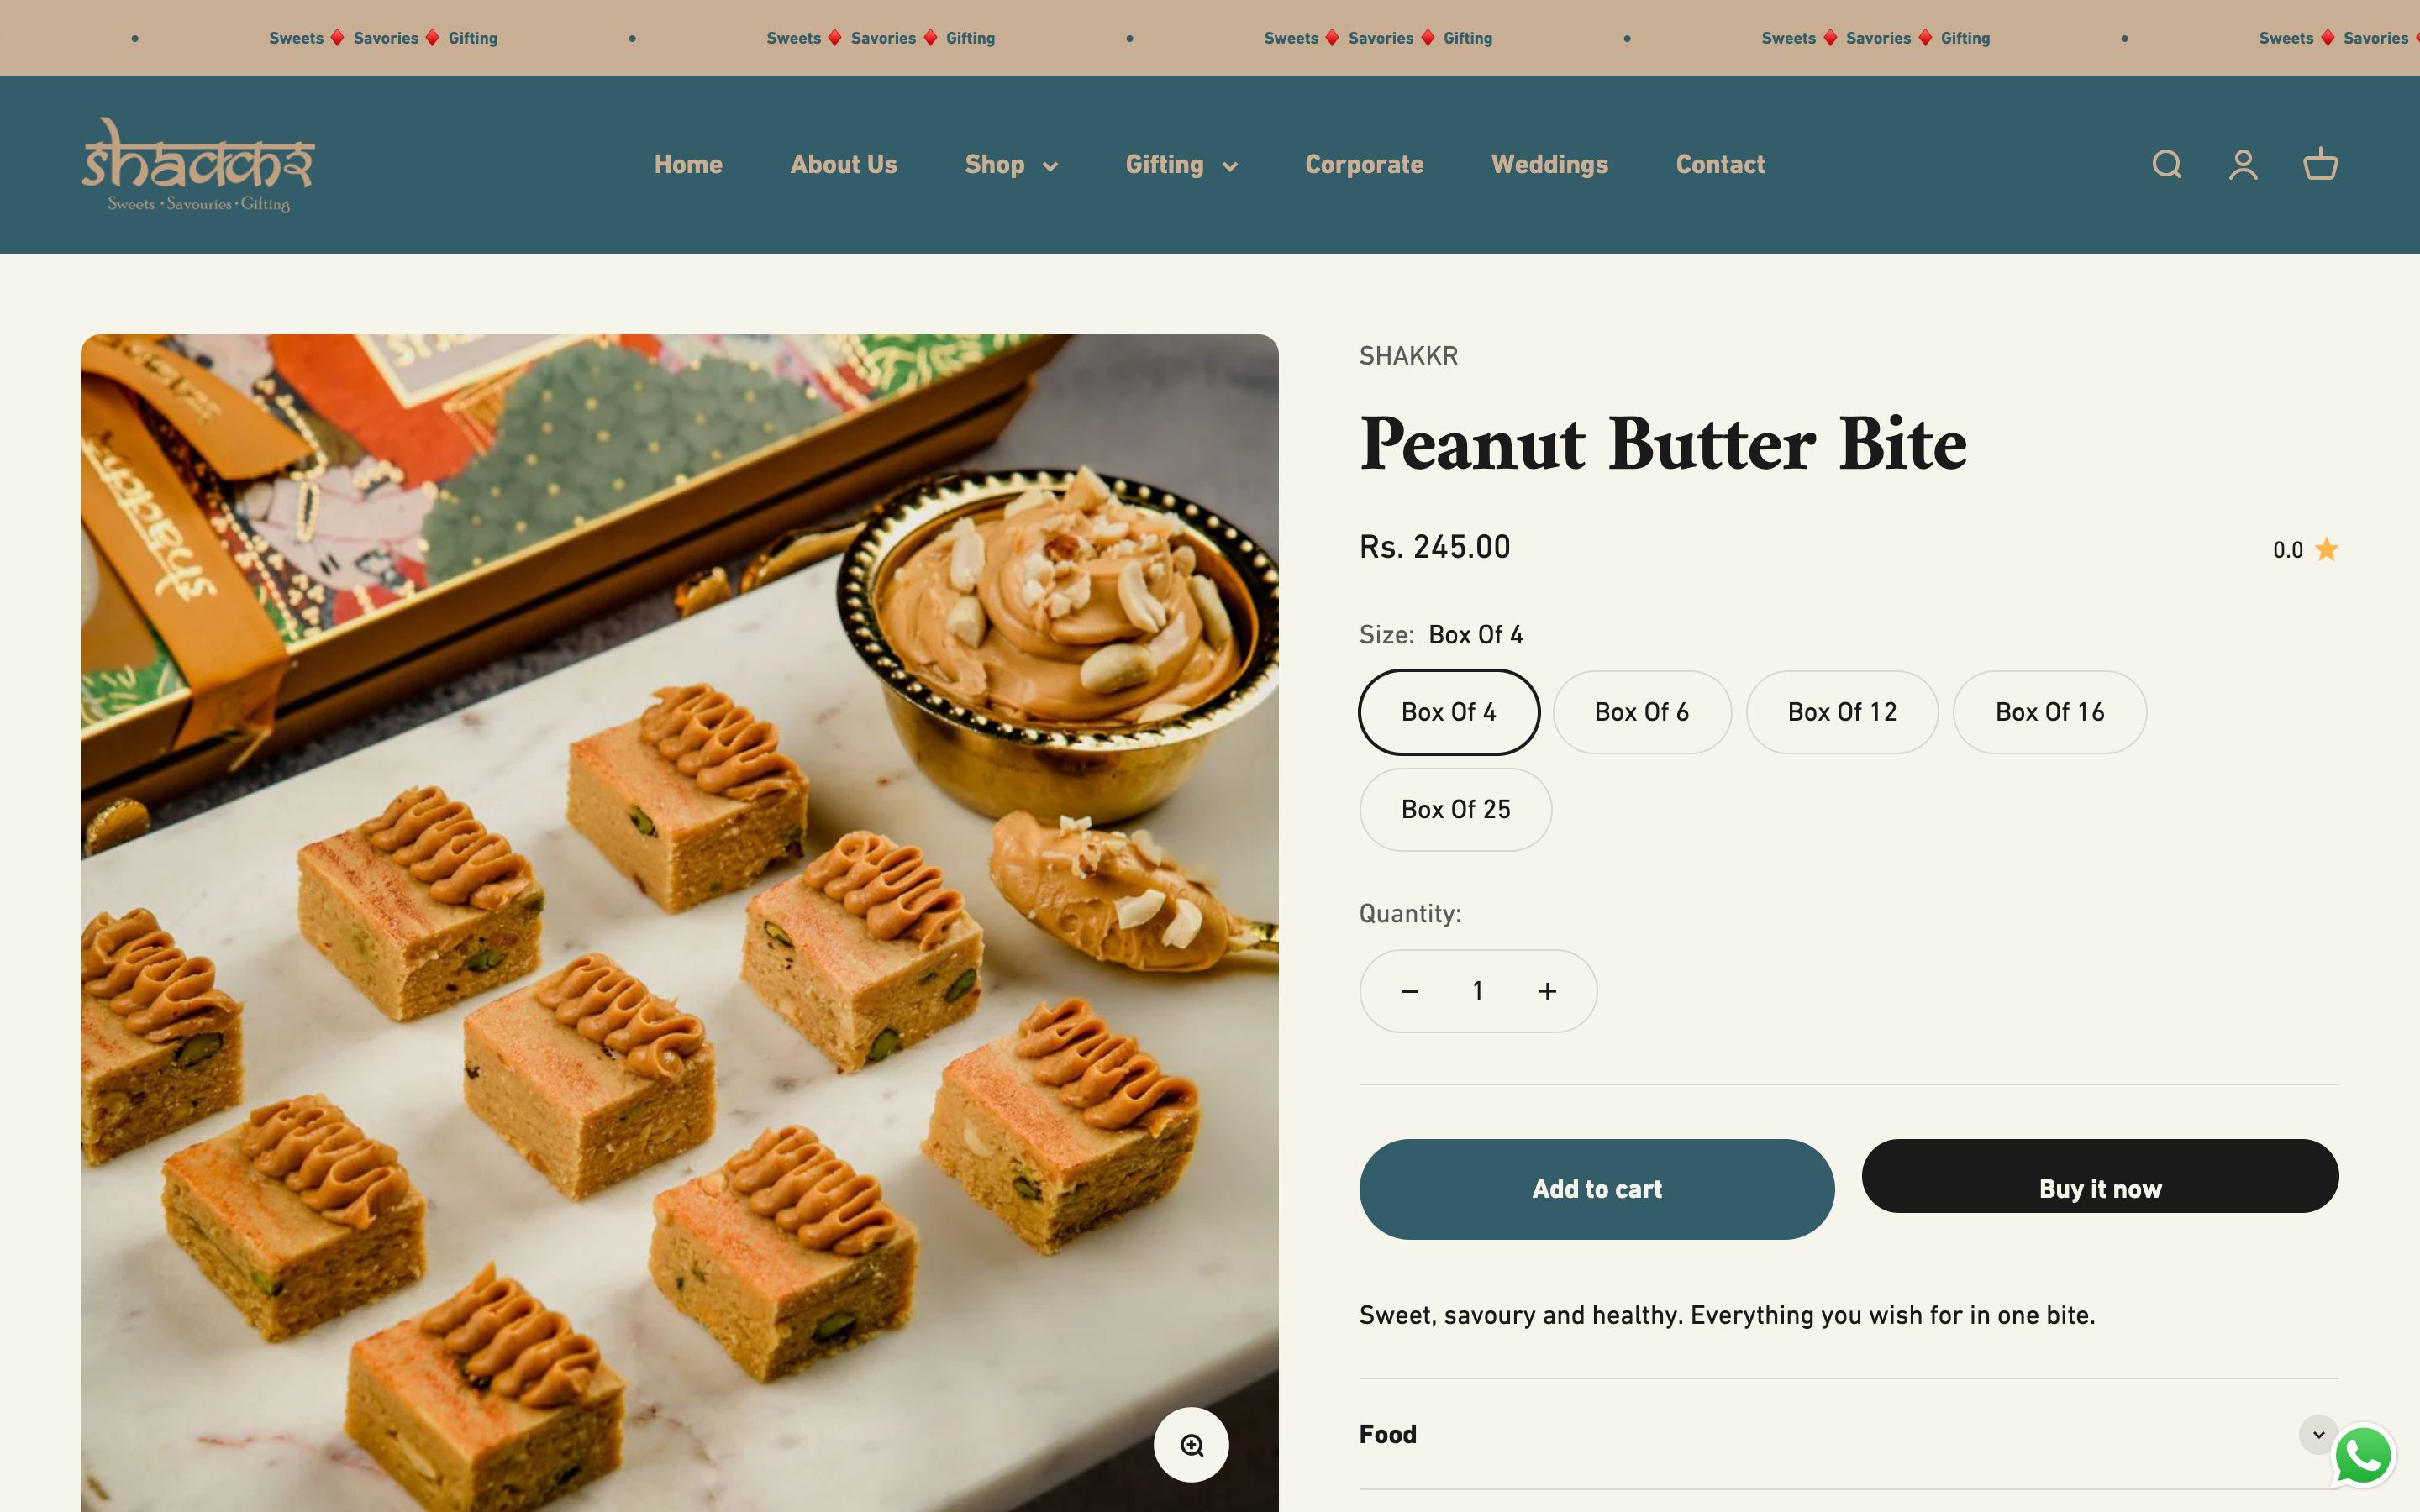Expand the Gifting navigation menu
The width and height of the screenshot is (2420, 1512).
1181,164
